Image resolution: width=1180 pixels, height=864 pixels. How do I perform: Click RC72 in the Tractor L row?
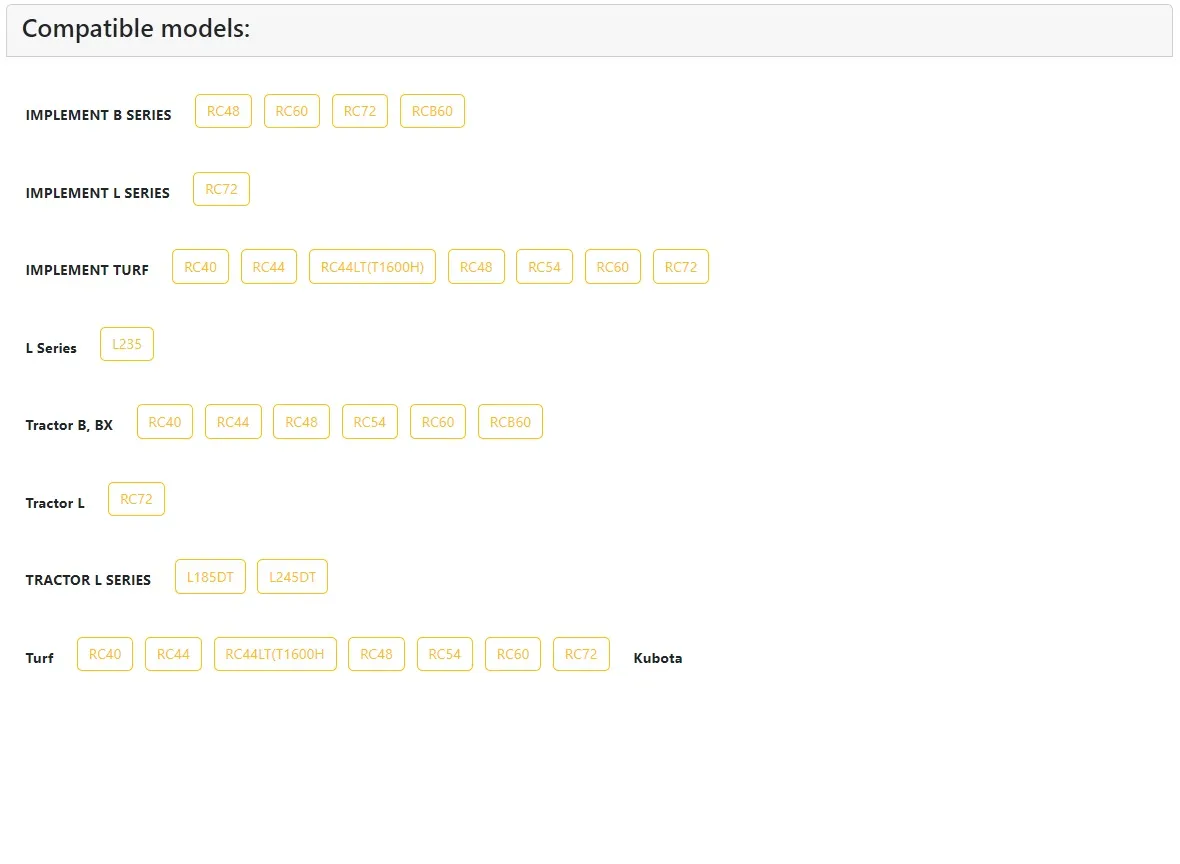[136, 499]
